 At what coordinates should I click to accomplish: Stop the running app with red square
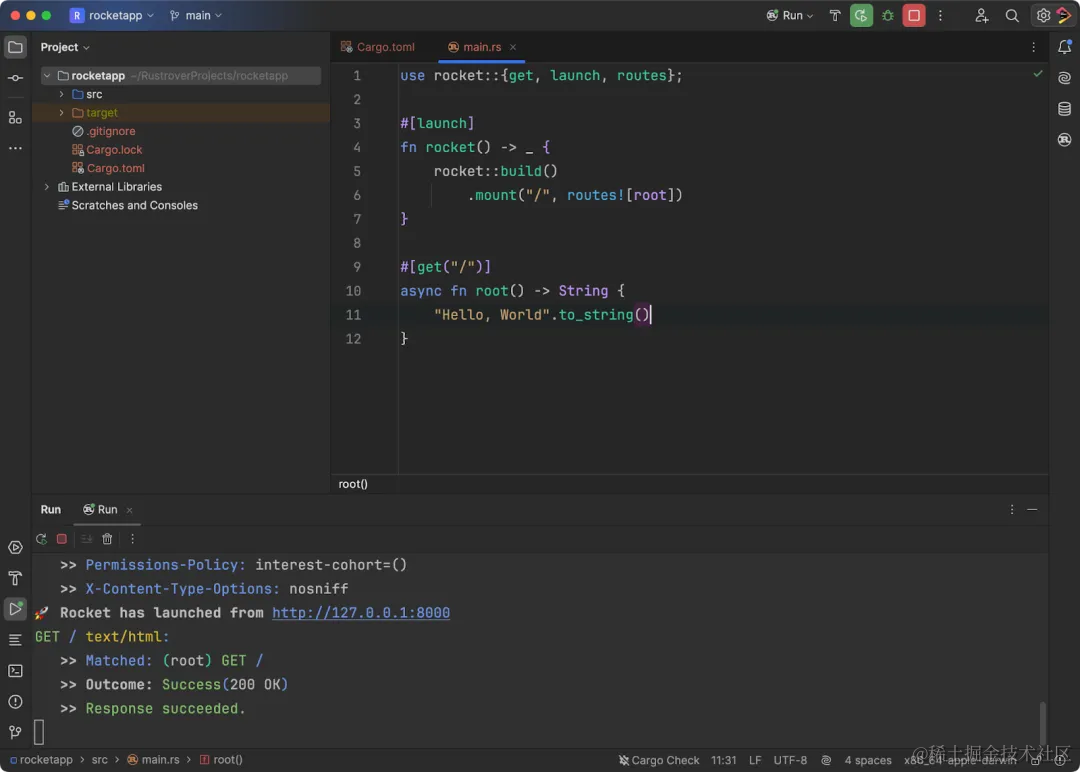pos(913,16)
